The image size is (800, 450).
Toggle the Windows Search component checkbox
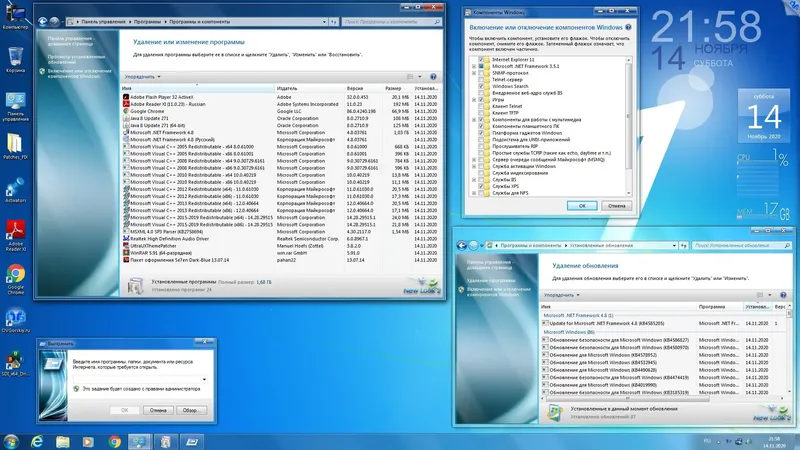coord(481,86)
